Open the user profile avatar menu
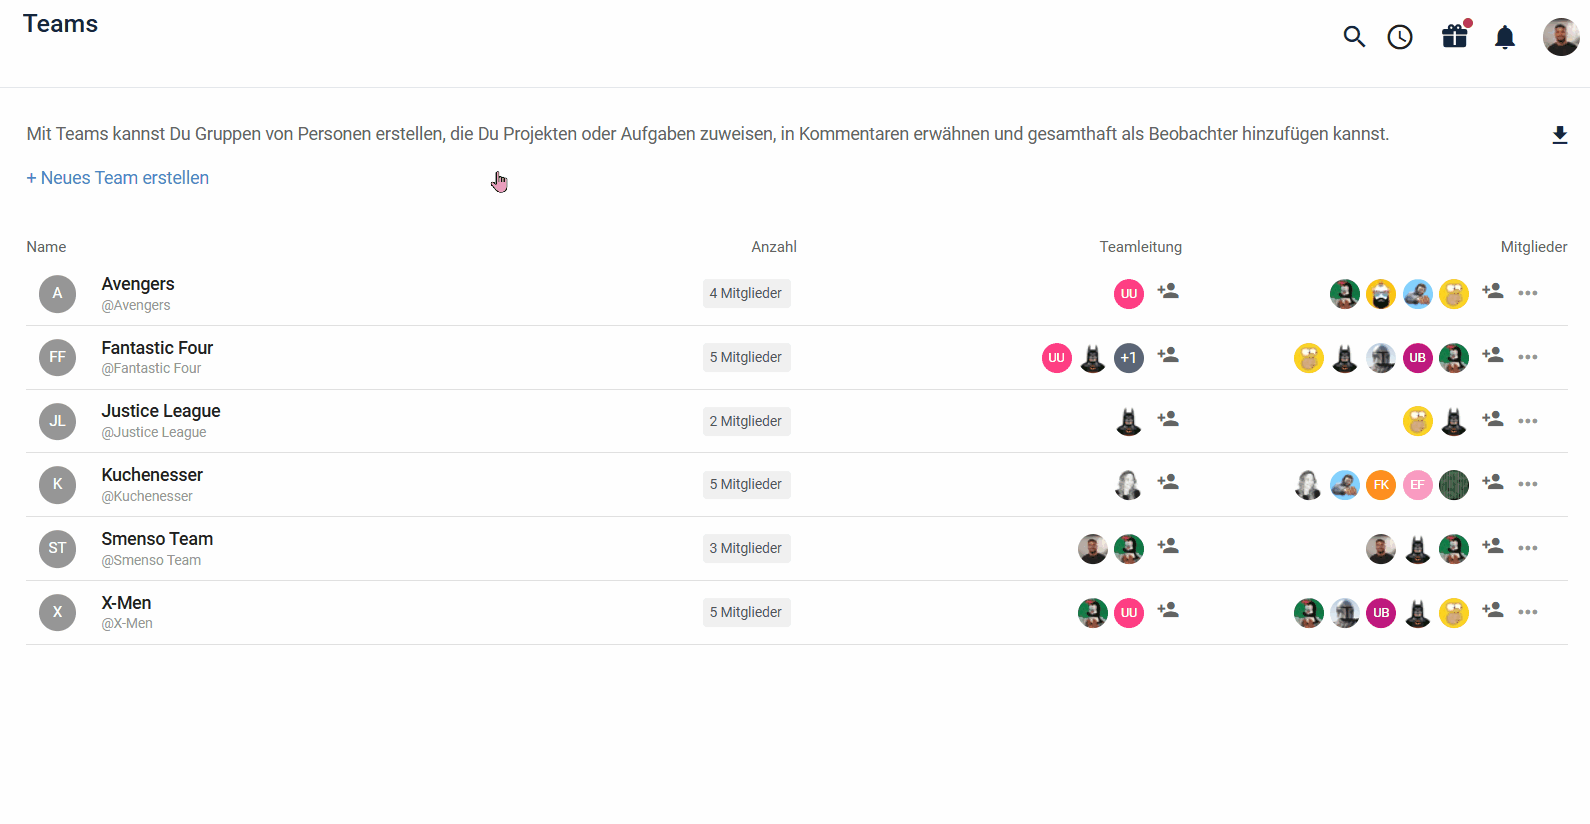Screen dimensions: 1590x824 pyautogui.click(x=1561, y=37)
